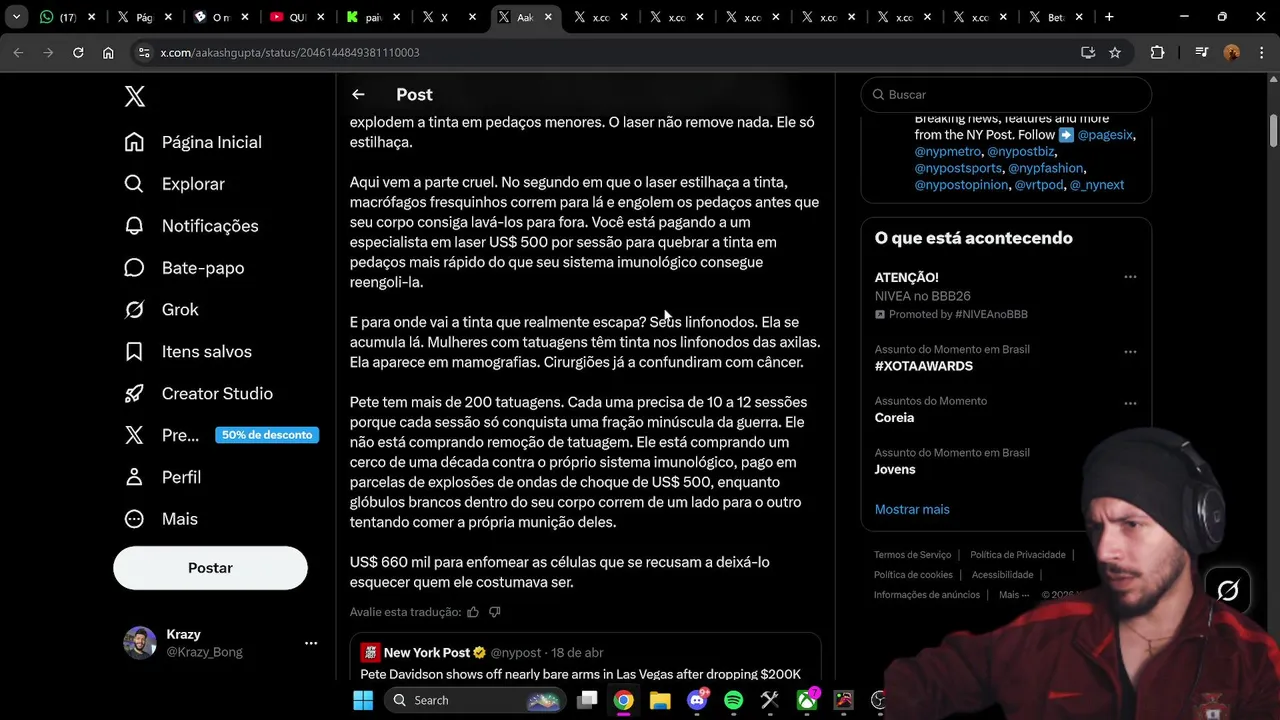Open the tab search dropdown

[16, 17]
